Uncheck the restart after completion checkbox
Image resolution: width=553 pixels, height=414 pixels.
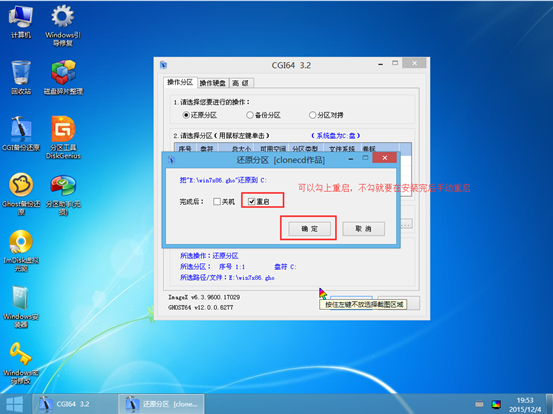[x=251, y=201]
